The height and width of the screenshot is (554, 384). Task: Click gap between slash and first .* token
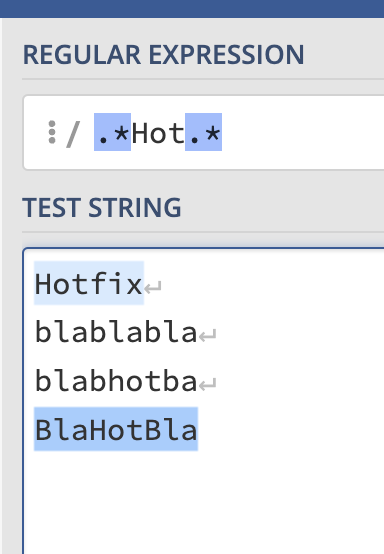(87, 134)
